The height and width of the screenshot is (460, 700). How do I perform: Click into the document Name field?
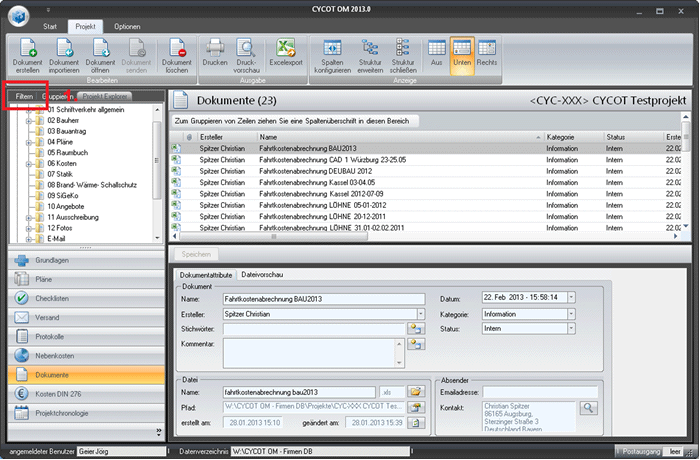click(x=324, y=299)
